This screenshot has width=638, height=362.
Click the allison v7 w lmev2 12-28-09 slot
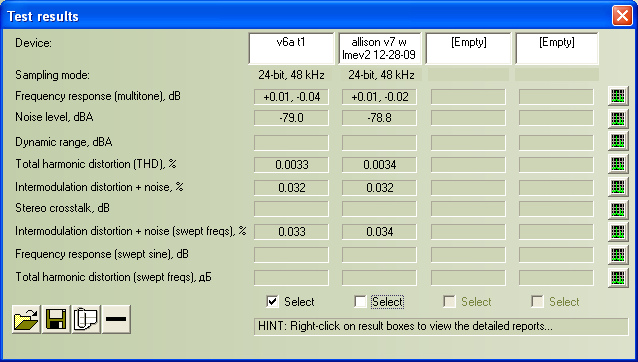coord(379,48)
